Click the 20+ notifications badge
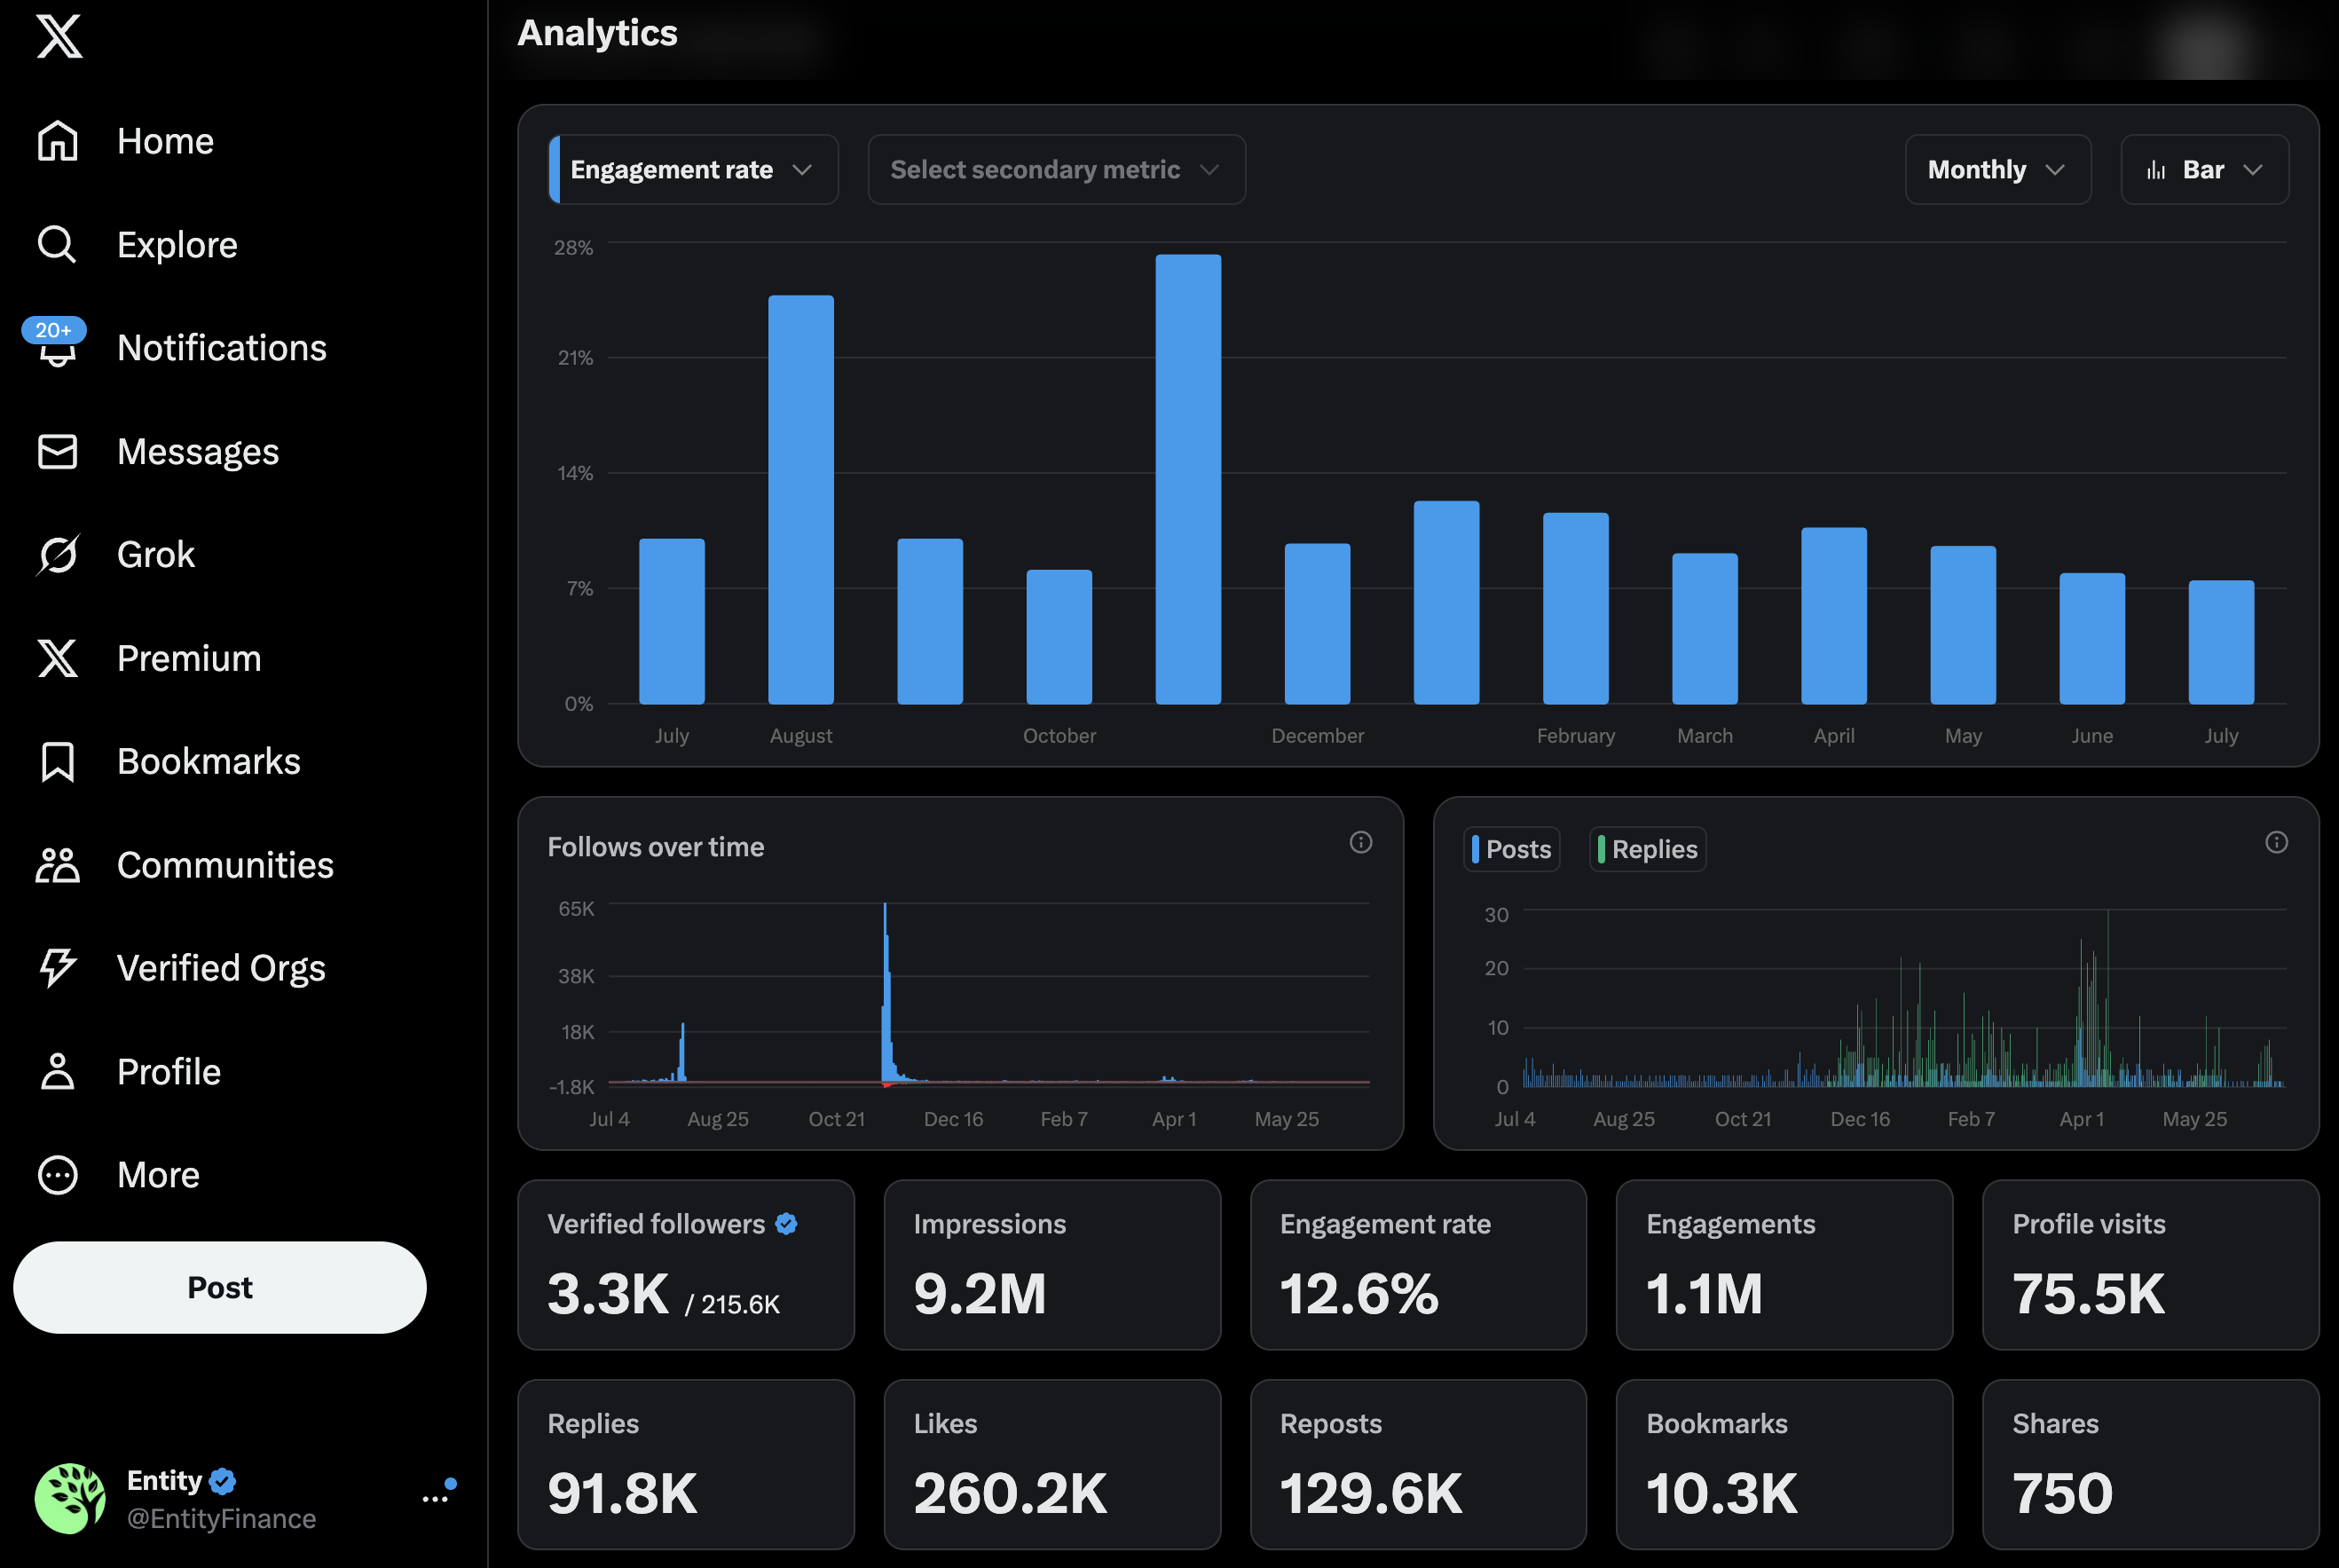2339x1568 pixels. (53, 330)
